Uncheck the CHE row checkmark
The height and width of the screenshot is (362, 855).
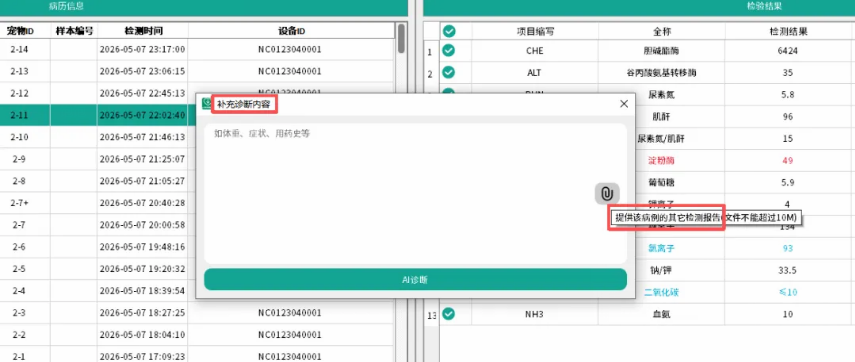449,51
